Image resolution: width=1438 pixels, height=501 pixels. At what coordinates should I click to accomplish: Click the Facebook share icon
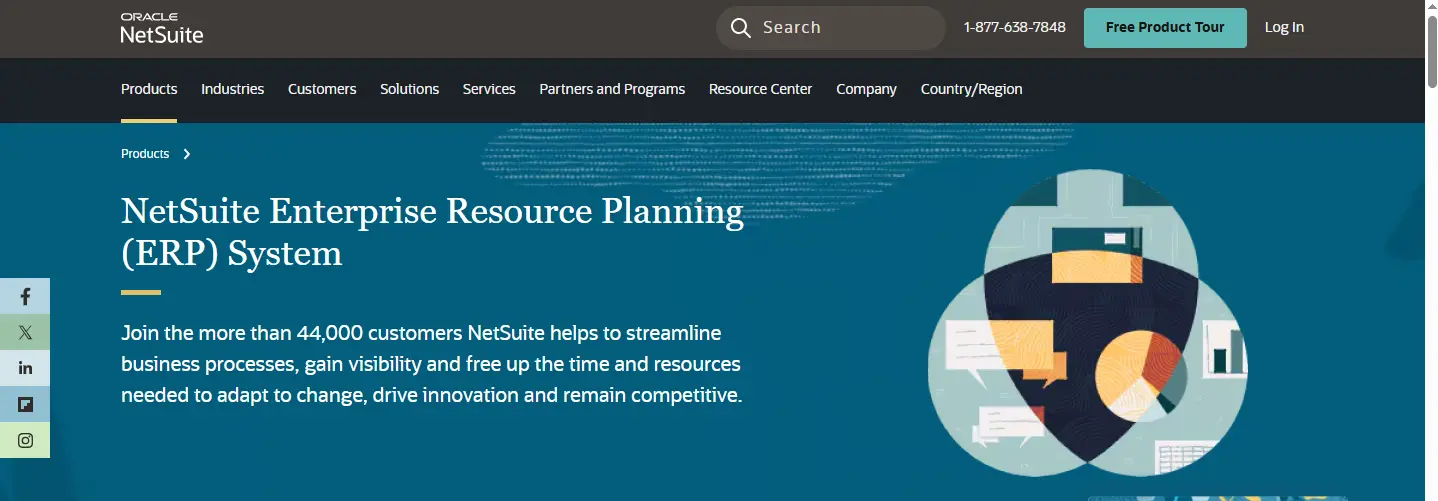pos(25,296)
